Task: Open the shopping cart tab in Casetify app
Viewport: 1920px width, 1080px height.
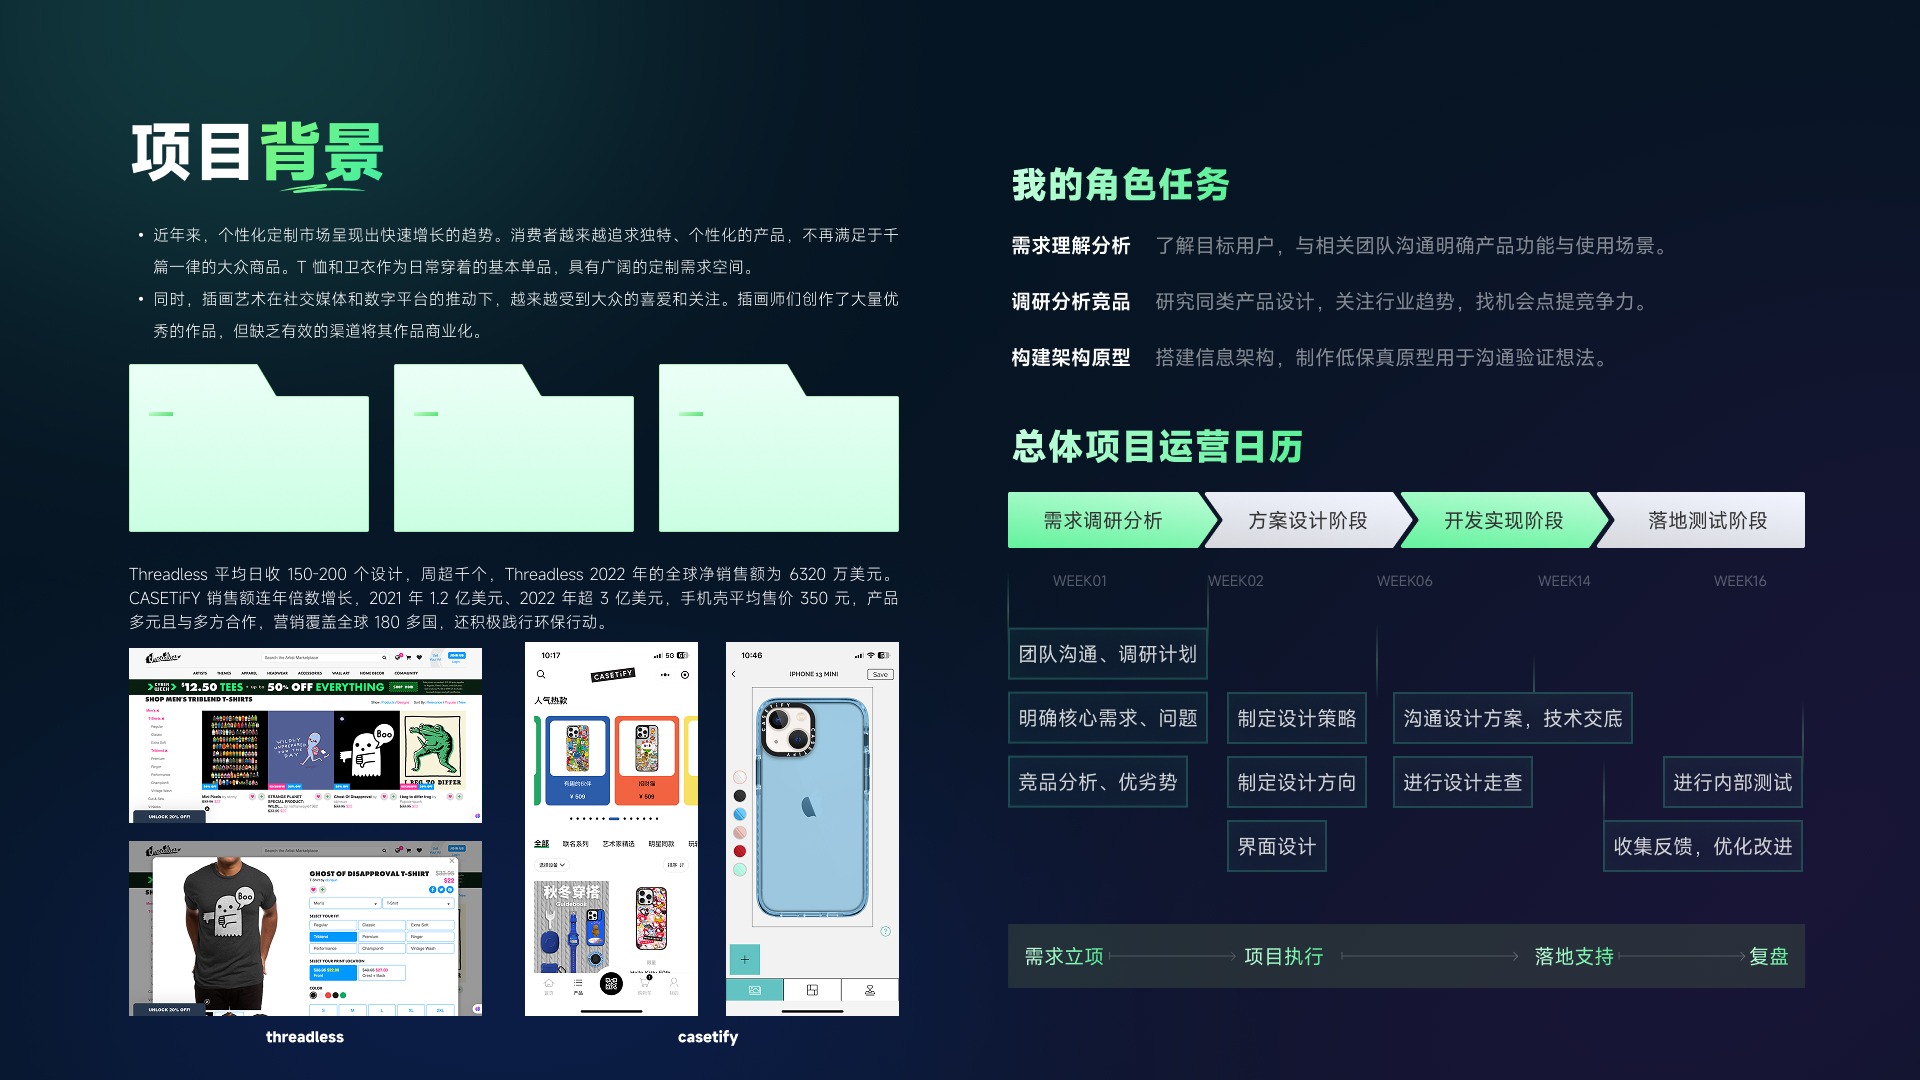Action: point(644,985)
